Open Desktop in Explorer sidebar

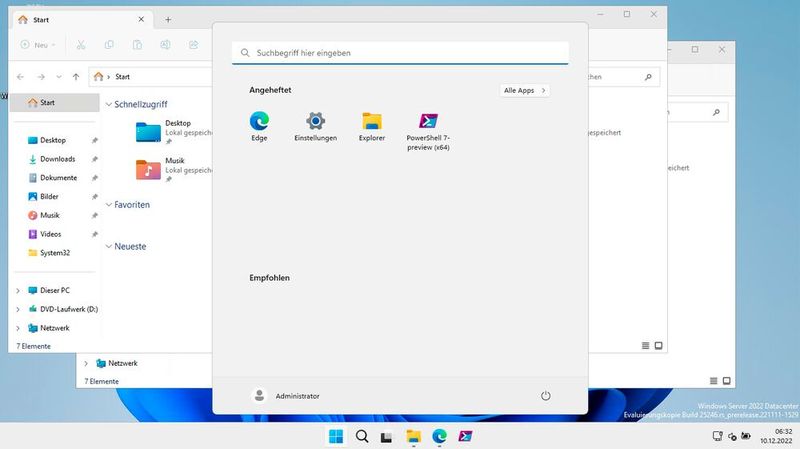pyautogui.click(x=53, y=140)
